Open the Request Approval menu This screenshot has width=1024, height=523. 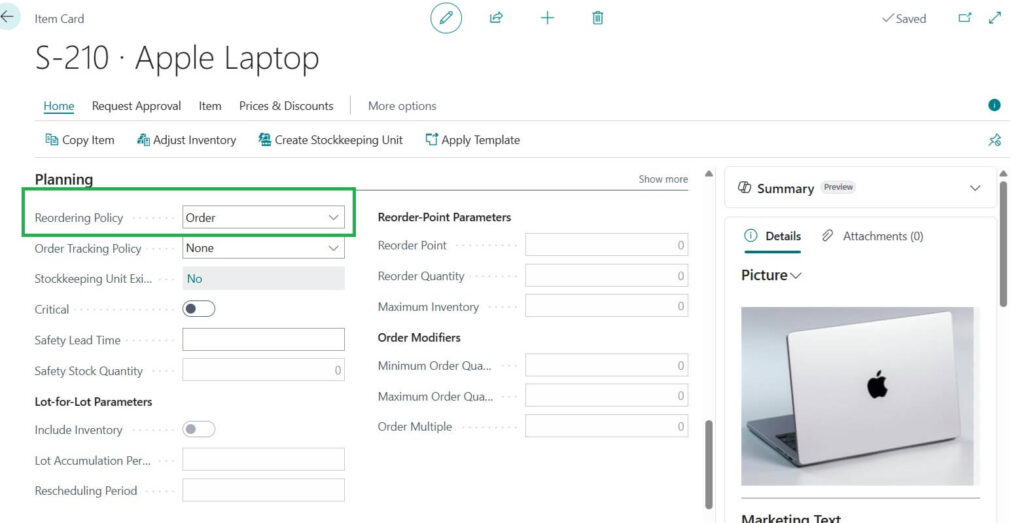pos(136,106)
